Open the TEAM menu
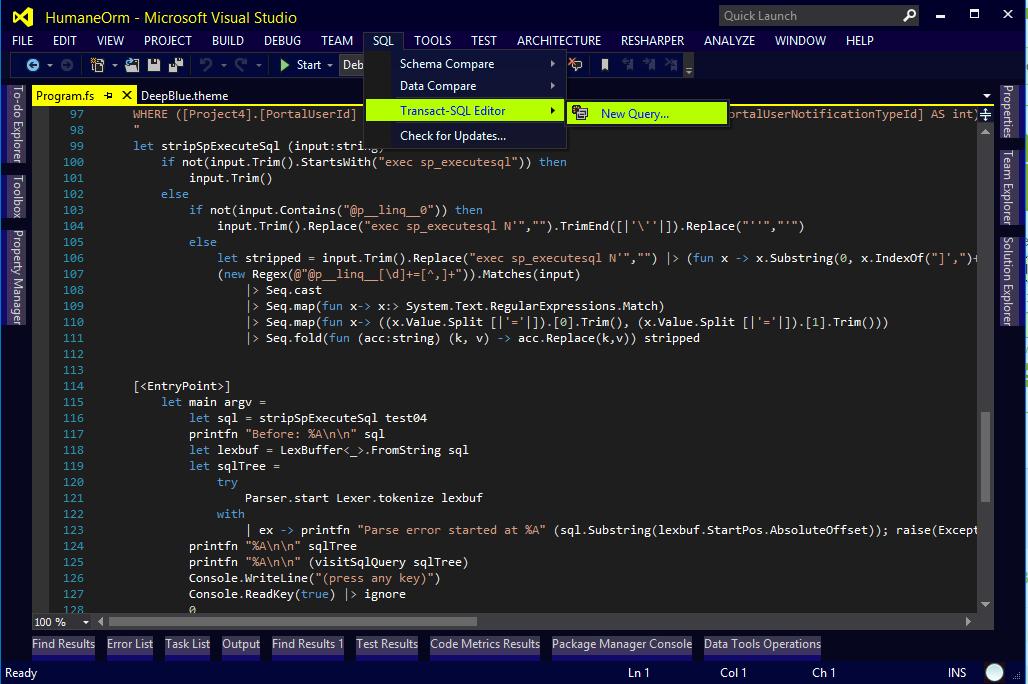This screenshot has height=684, width=1028. pyautogui.click(x=336, y=41)
